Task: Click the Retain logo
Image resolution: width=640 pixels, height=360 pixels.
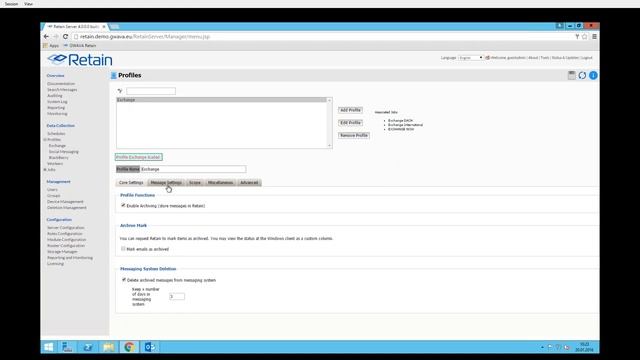Action: tap(80, 60)
